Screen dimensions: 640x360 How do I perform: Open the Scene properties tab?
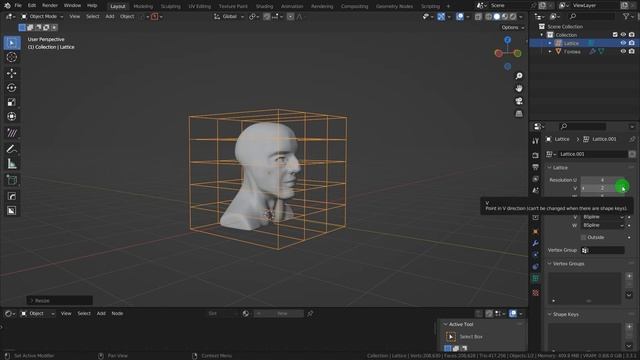536,191
